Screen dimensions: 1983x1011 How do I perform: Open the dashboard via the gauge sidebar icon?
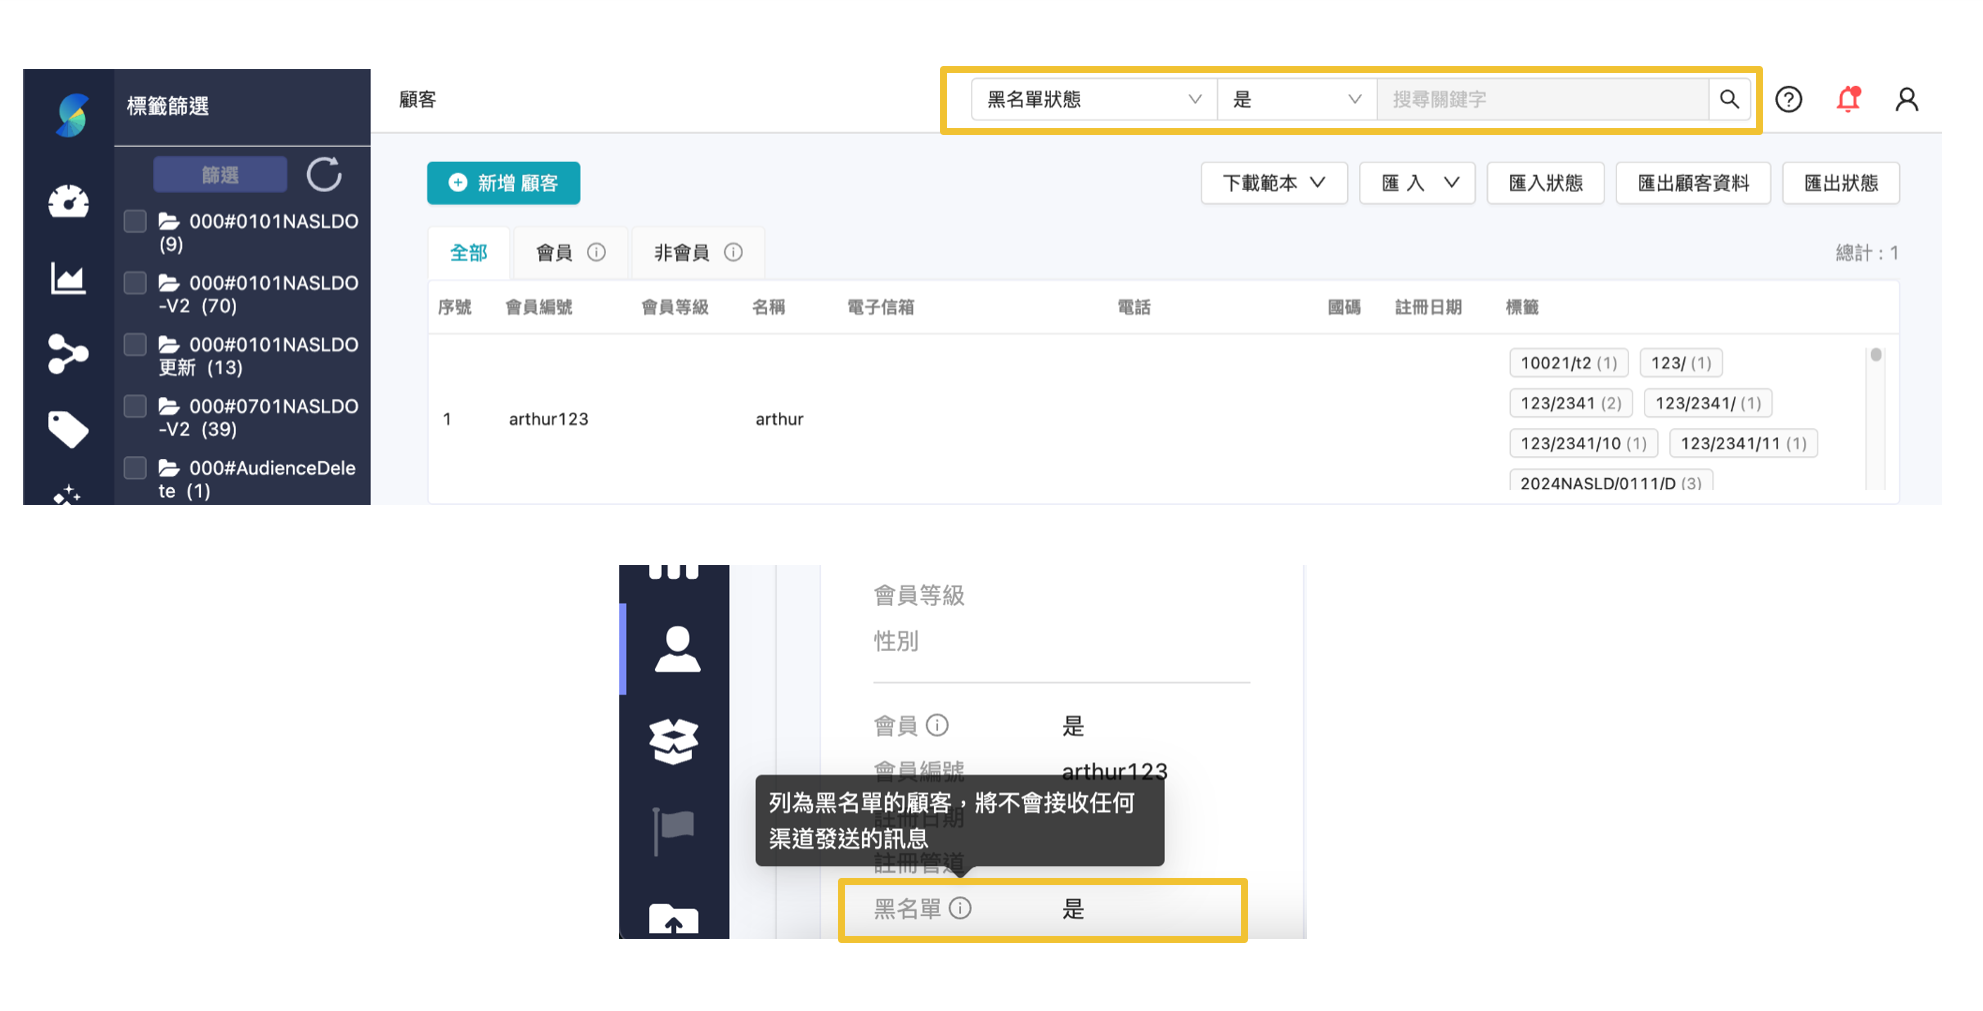tap(68, 201)
